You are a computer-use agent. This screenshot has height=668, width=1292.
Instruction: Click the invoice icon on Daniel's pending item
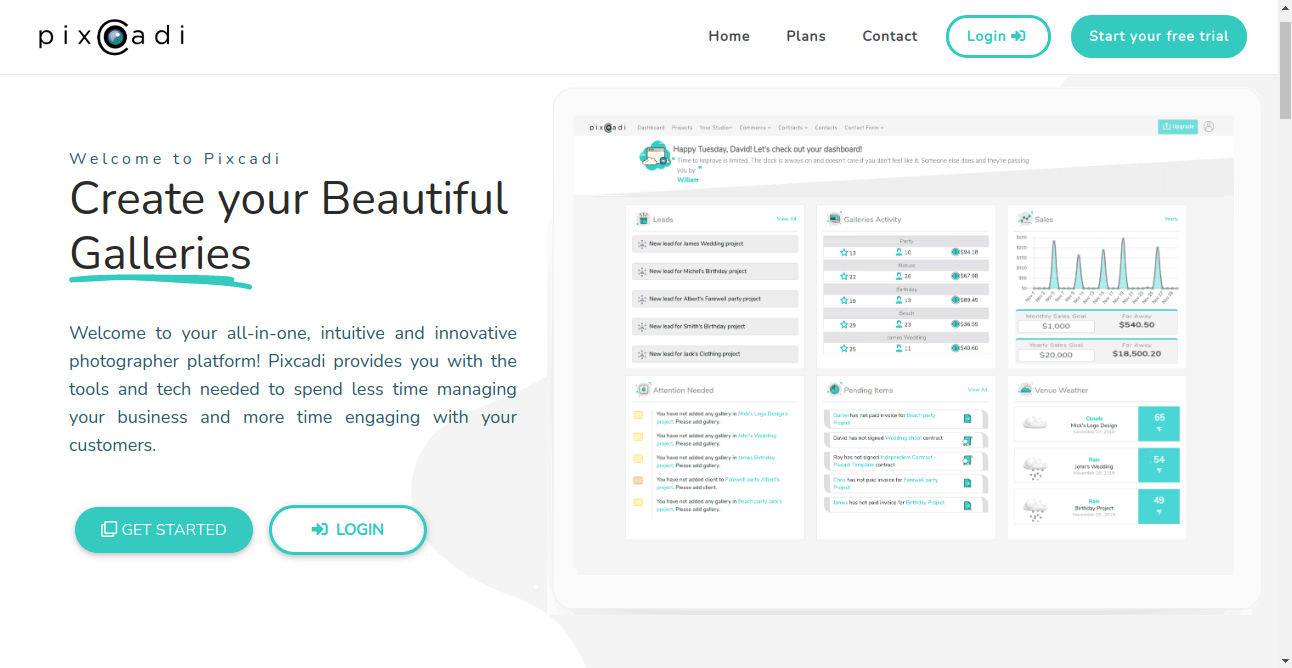967,419
